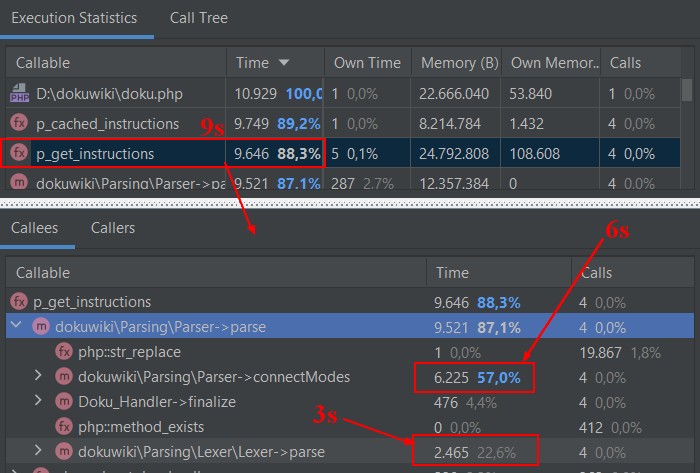Click the function icon of p_get_instructions in top table

(19, 154)
